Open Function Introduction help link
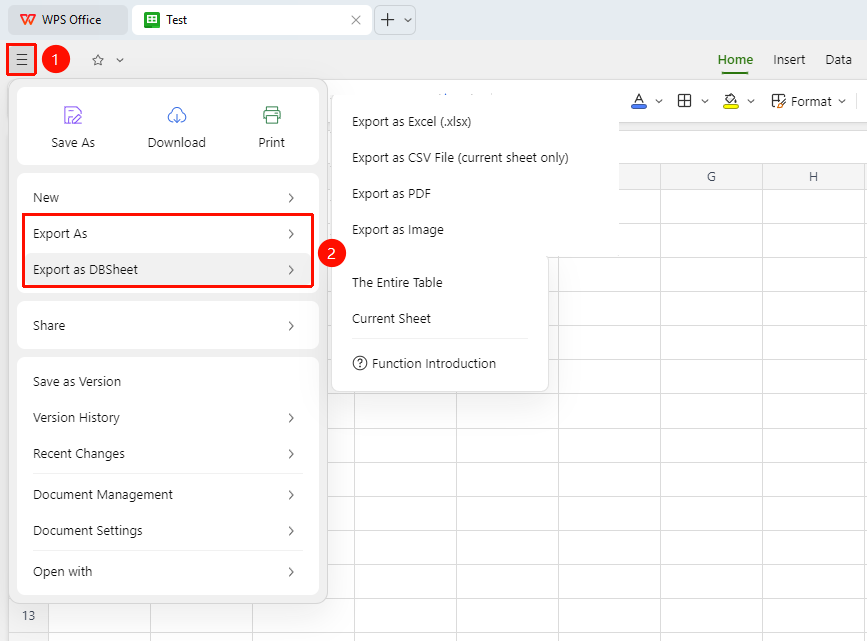The height and width of the screenshot is (641, 867). click(424, 363)
